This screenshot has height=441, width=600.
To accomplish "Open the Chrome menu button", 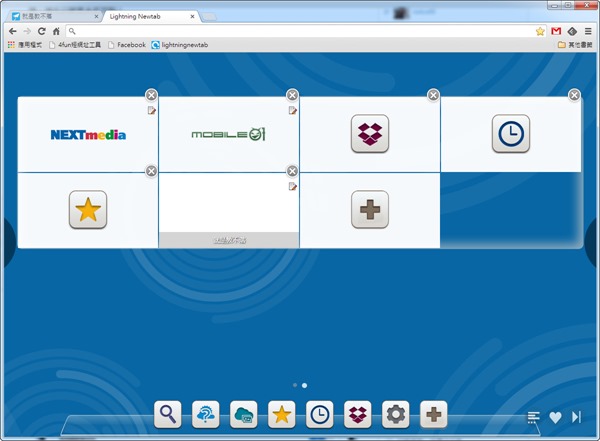I will click(588, 31).
